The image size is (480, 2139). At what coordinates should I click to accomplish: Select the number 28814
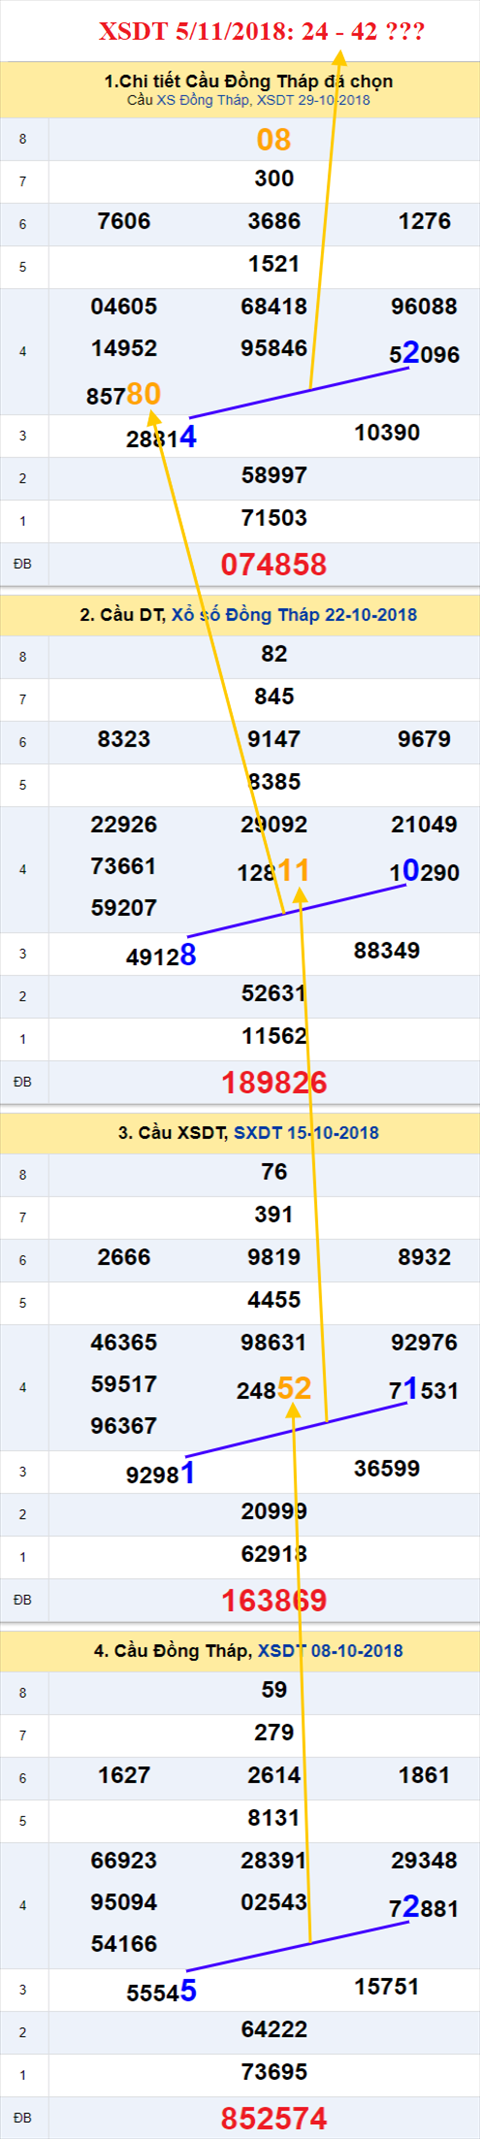click(161, 438)
